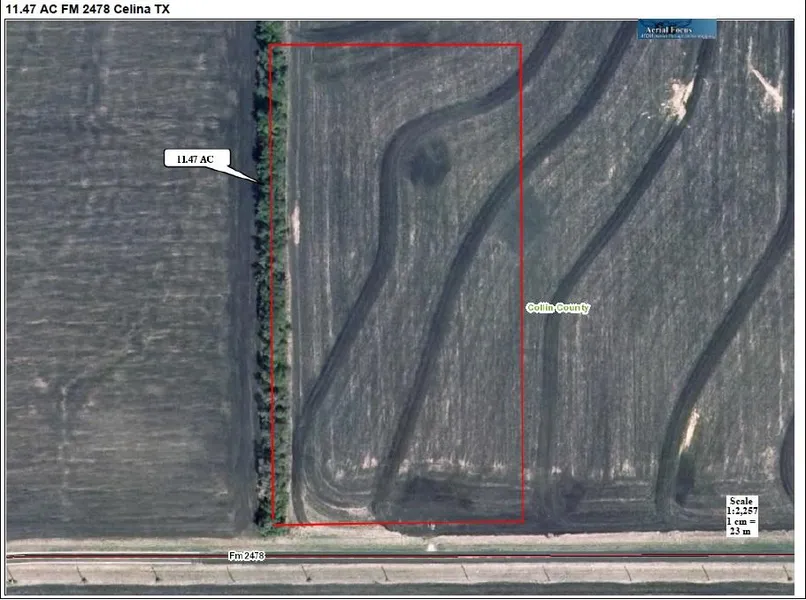Click the bottom-right corner of red parcel boundary
Screen dimensions: 806x600
[x=523, y=522]
